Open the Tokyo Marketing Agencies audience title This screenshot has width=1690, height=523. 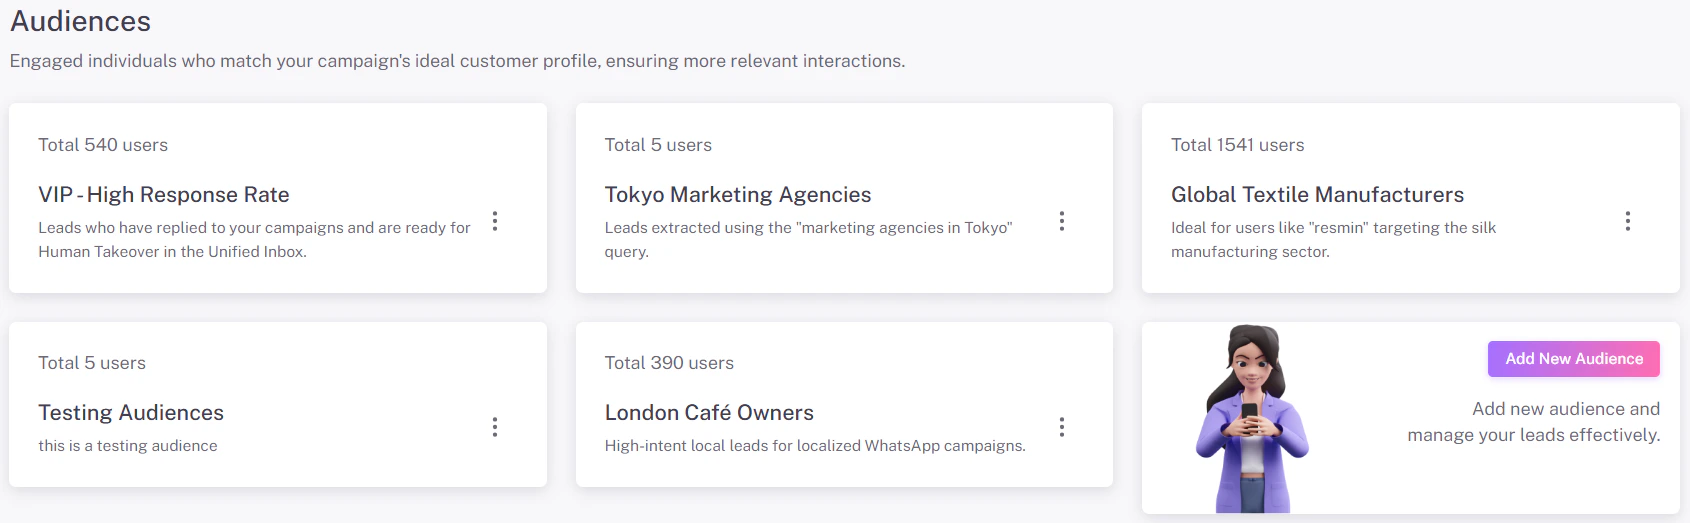tap(737, 195)
